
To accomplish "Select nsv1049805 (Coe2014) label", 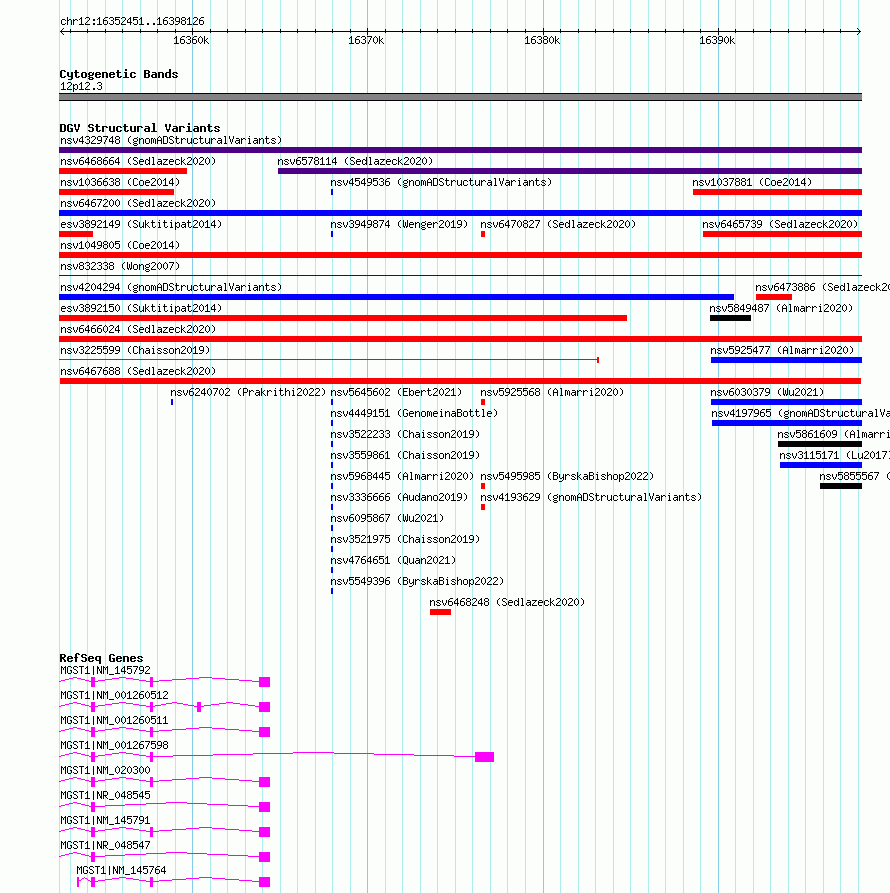I will (x=120, y=245).
